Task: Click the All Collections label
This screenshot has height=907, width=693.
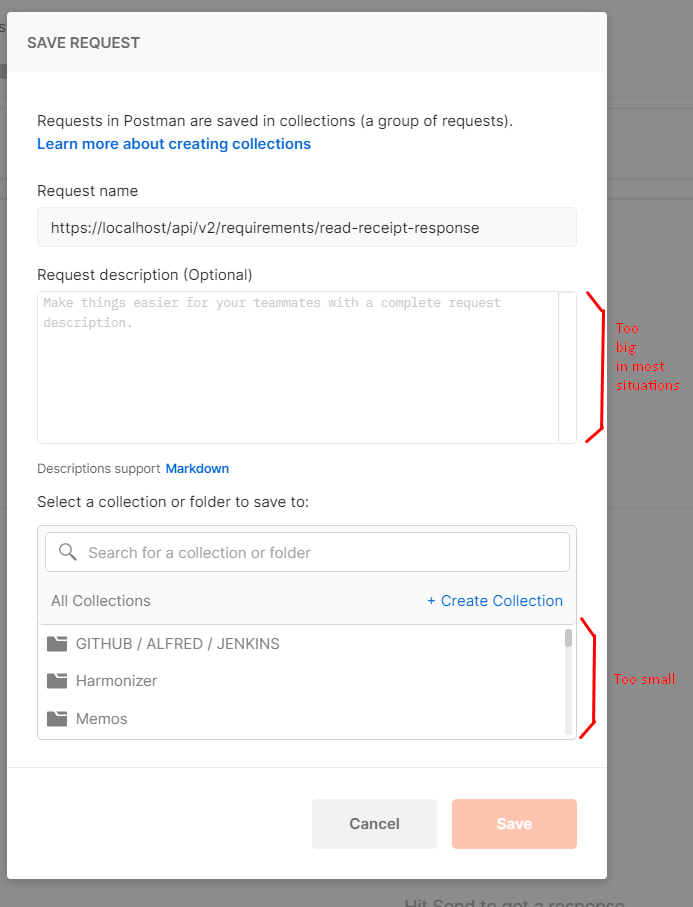Action: (100, 600)
